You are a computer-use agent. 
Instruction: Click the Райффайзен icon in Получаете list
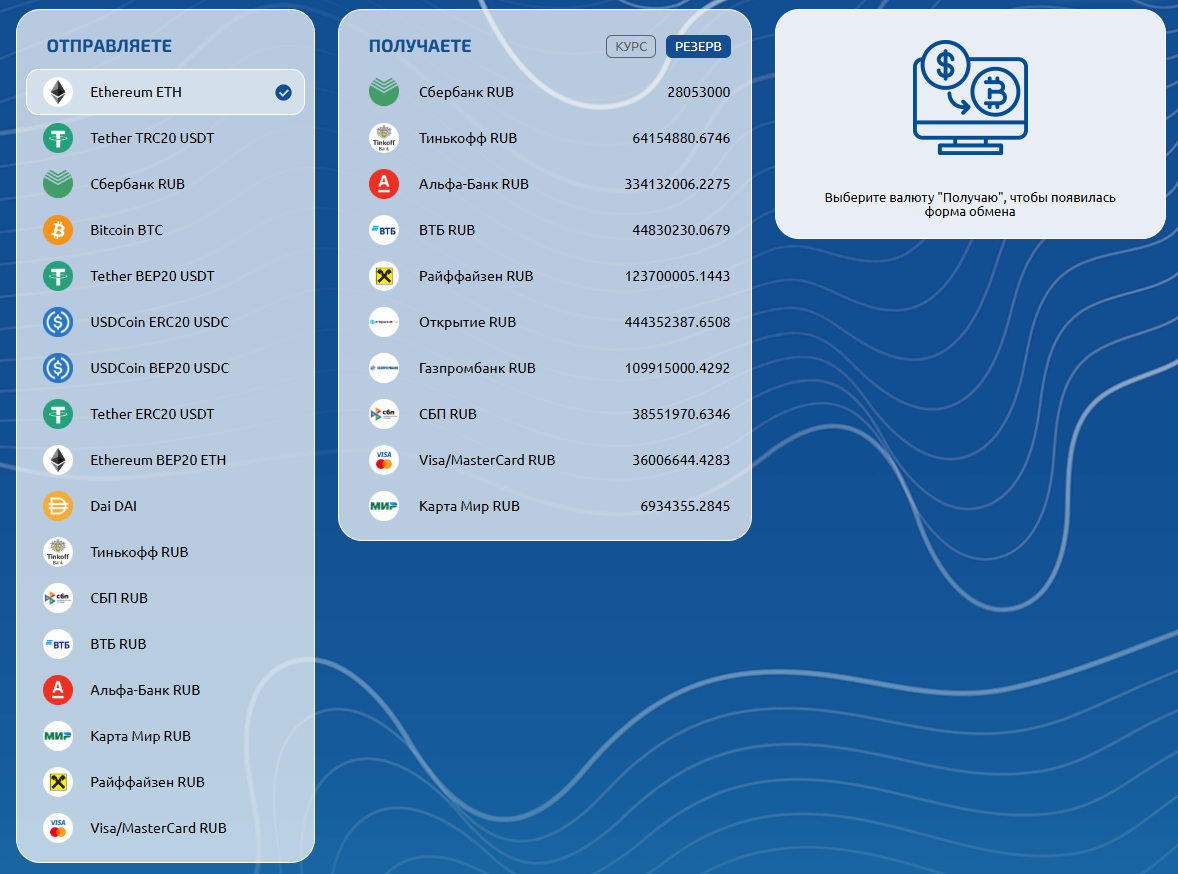click(x=384, y=277)
